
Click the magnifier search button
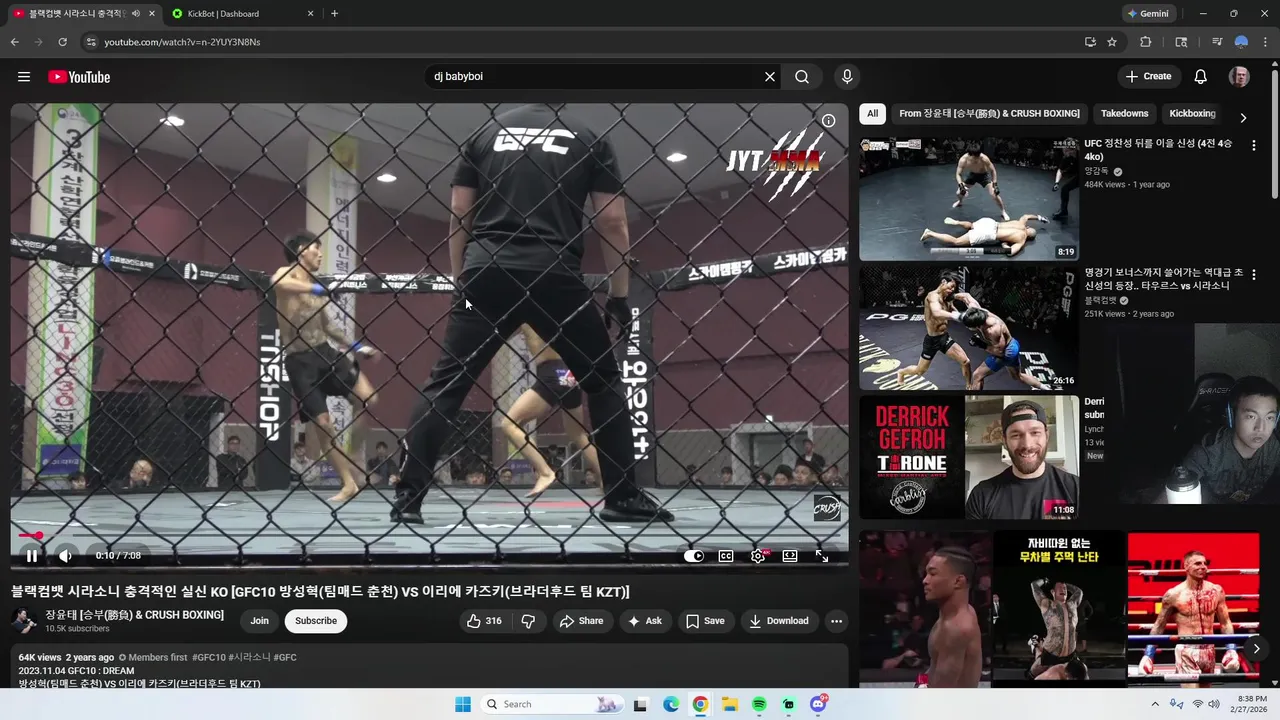(802, 77)
